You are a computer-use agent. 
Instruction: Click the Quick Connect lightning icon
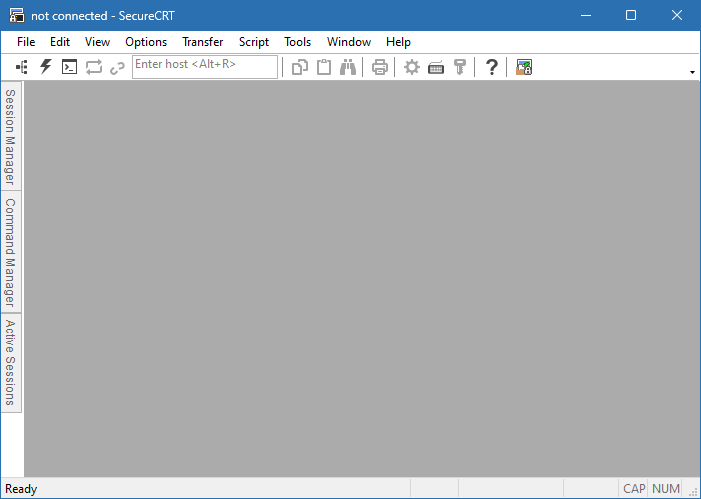pyautogui.click(x=45, y=67)
